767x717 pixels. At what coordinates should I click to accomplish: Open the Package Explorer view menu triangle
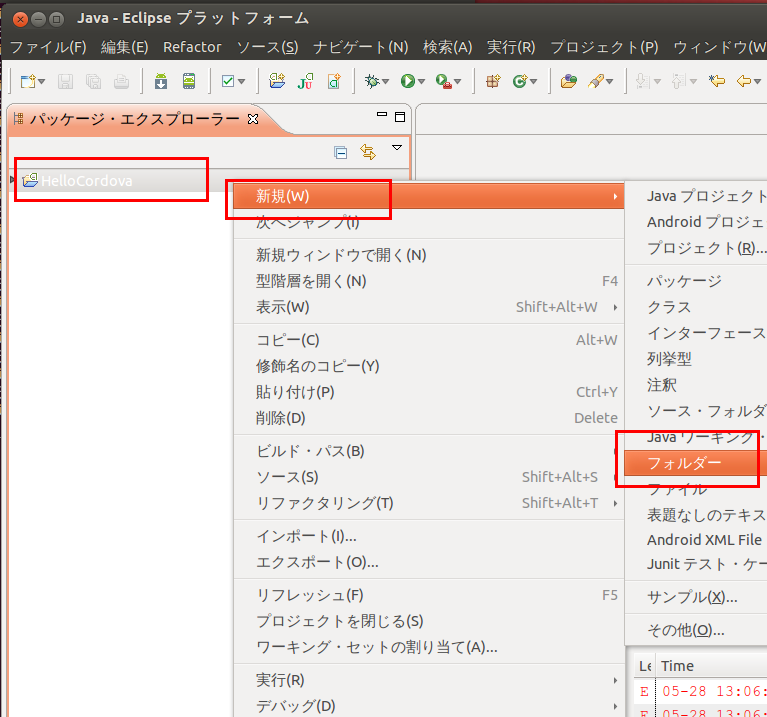(x=397, y=148)
